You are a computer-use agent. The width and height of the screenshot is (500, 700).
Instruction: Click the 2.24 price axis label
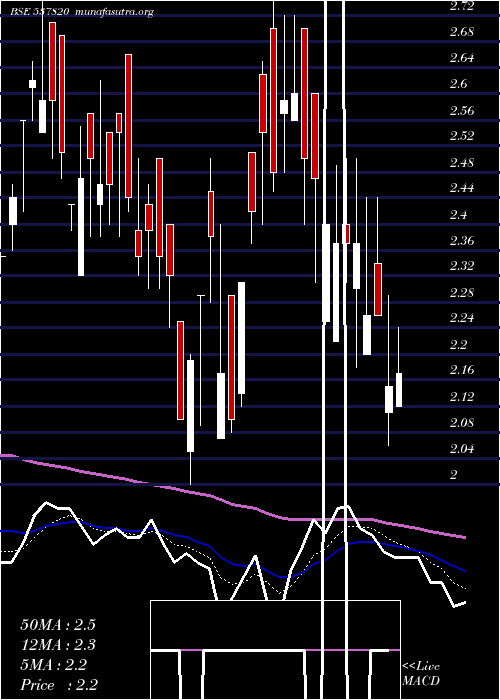coord(462,319)
